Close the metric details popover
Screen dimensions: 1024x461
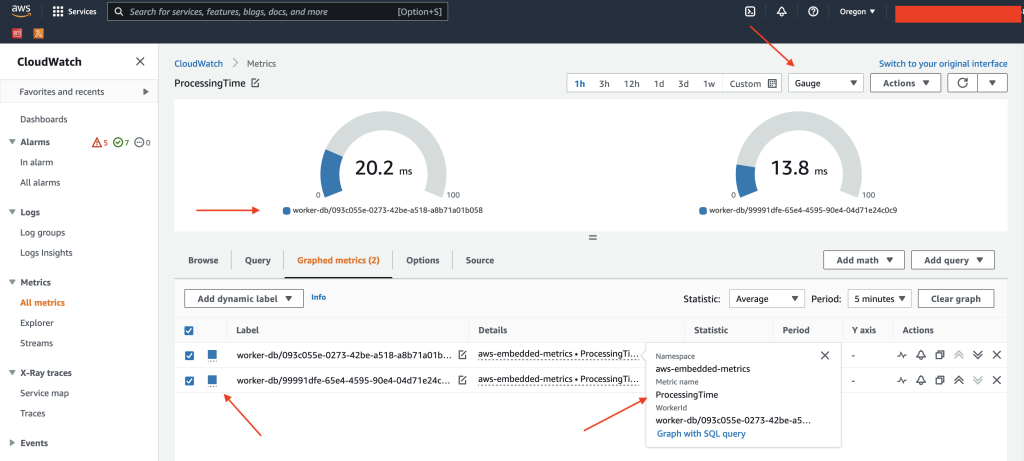(825, 355)
